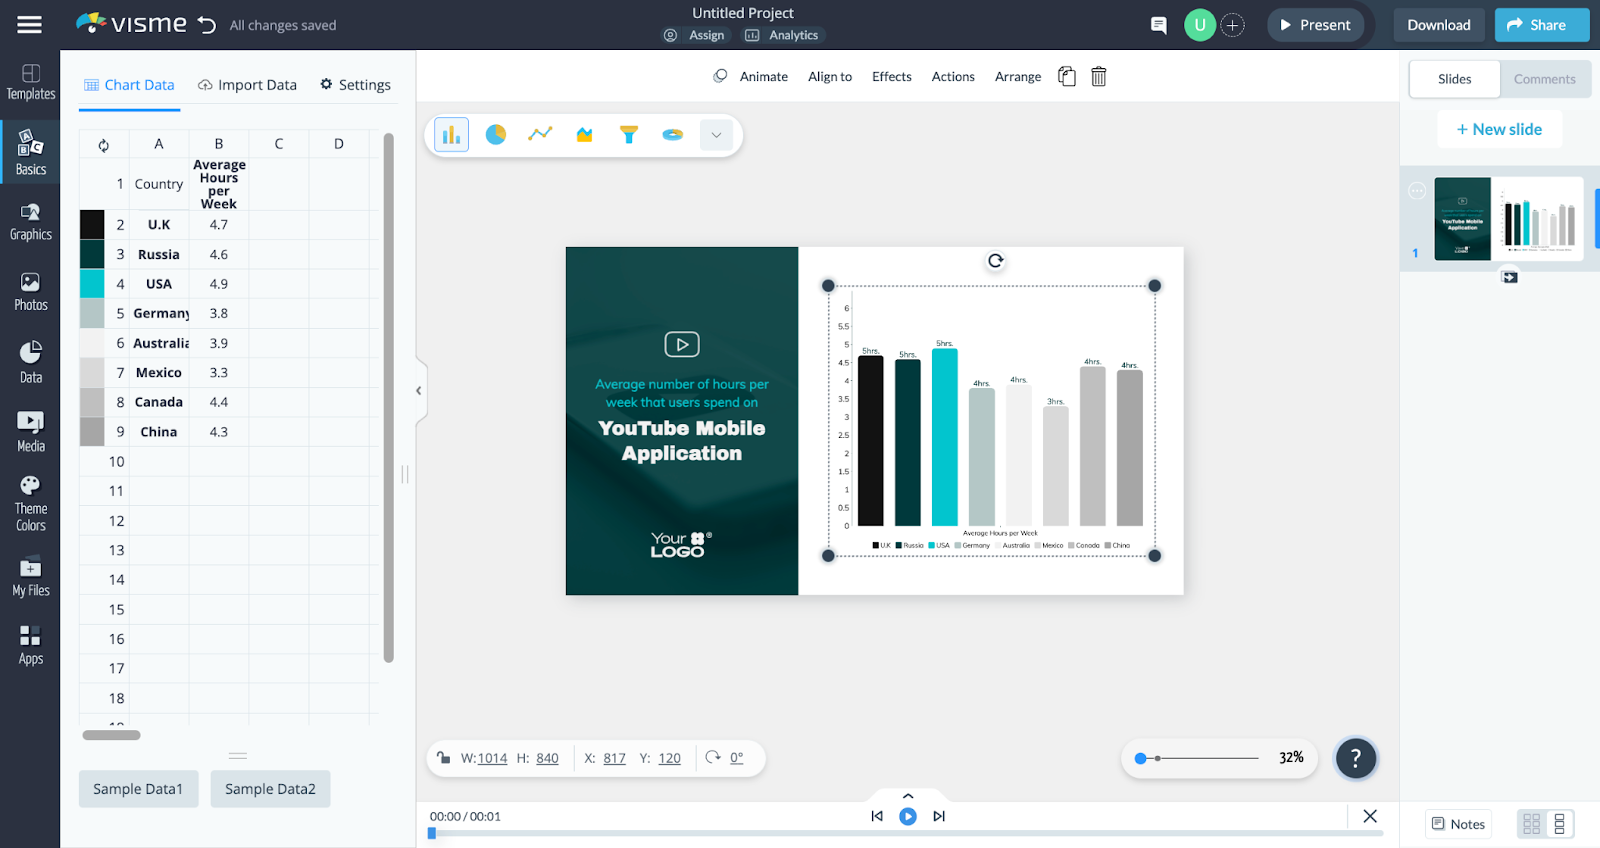The image size is (1600, 848).
Task: Click the Download button
Action: pyautogui.click(x=1438, y=25)
